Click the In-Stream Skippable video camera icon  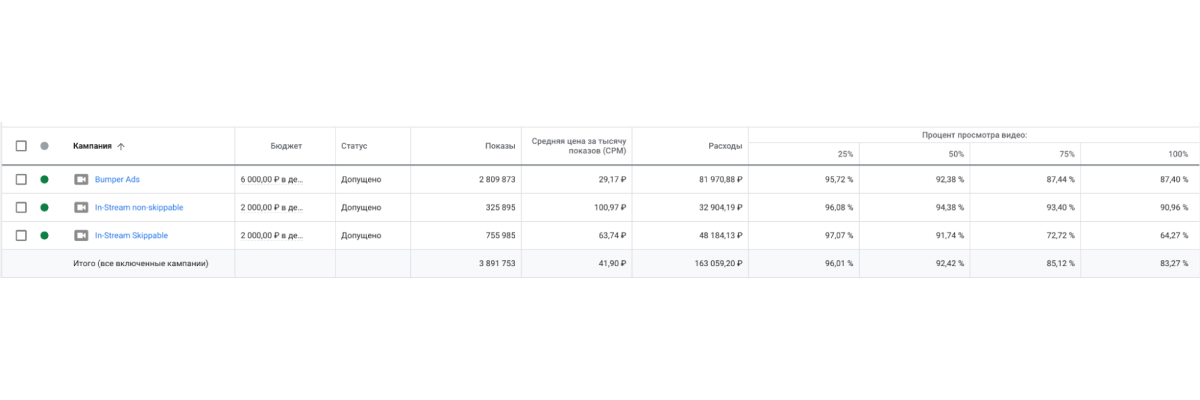coord(81,236)
